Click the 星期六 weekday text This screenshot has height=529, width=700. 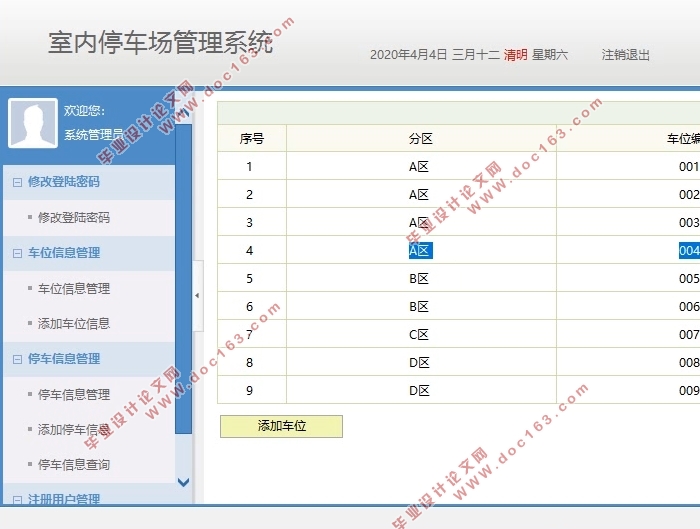point(550,55)
